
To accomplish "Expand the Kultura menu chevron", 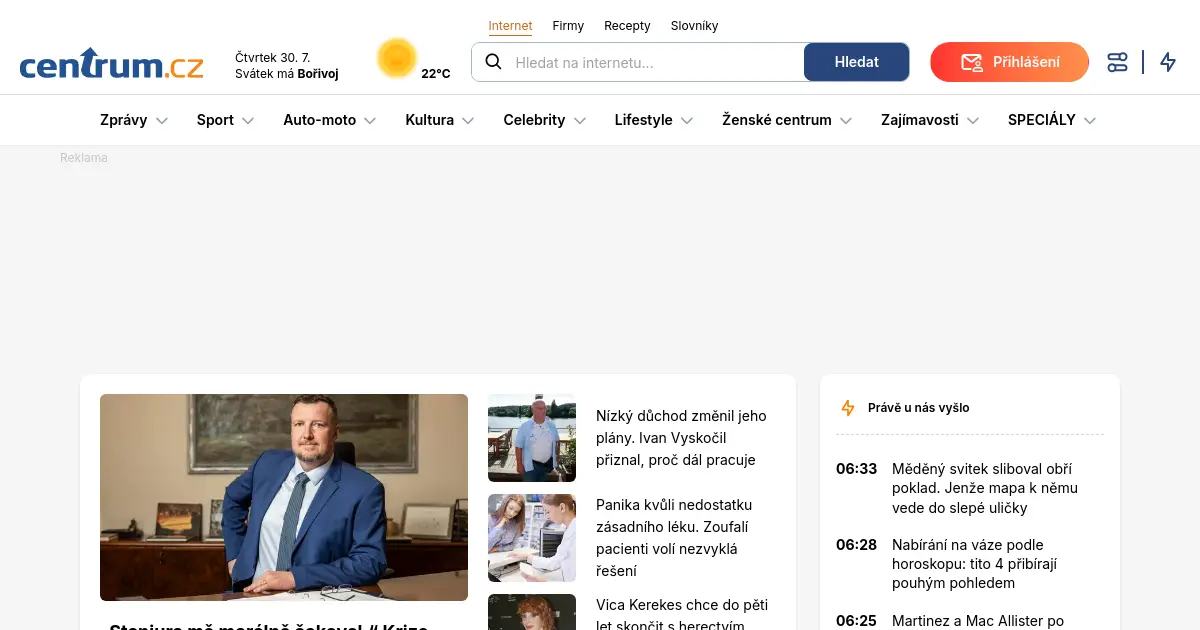I will [468, 121].
